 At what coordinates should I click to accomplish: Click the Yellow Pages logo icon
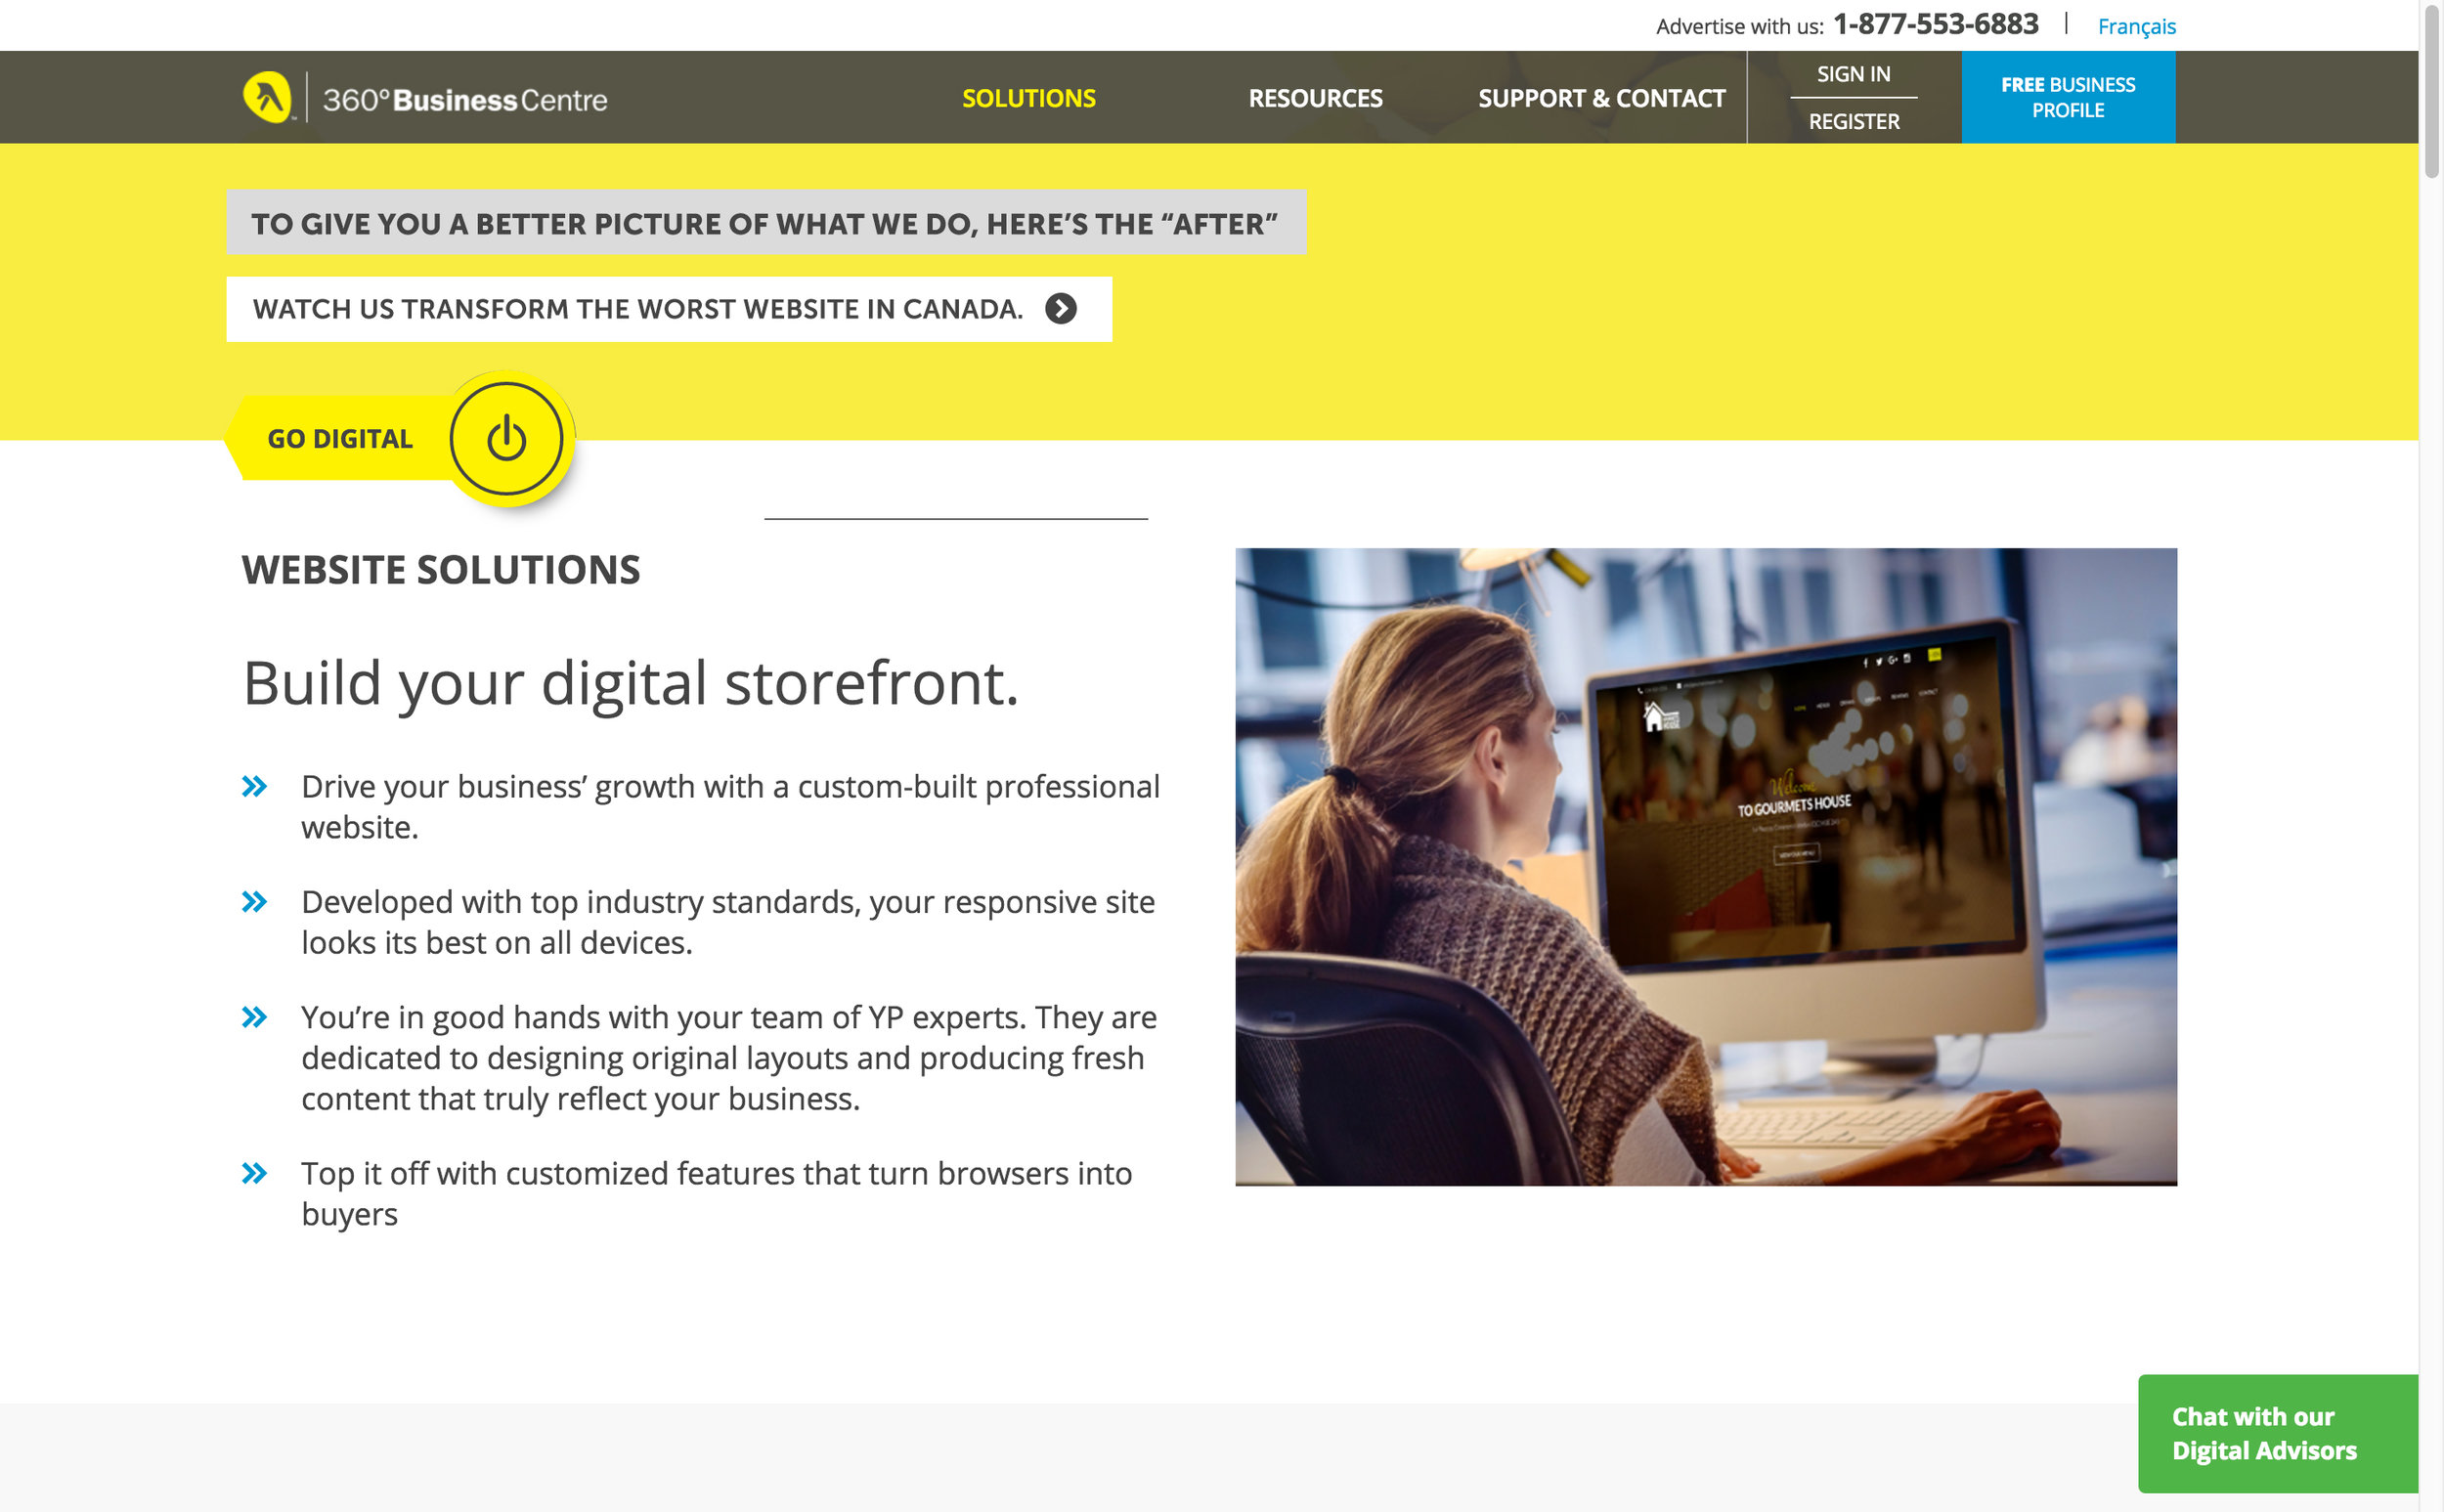(x=268, y=97)
